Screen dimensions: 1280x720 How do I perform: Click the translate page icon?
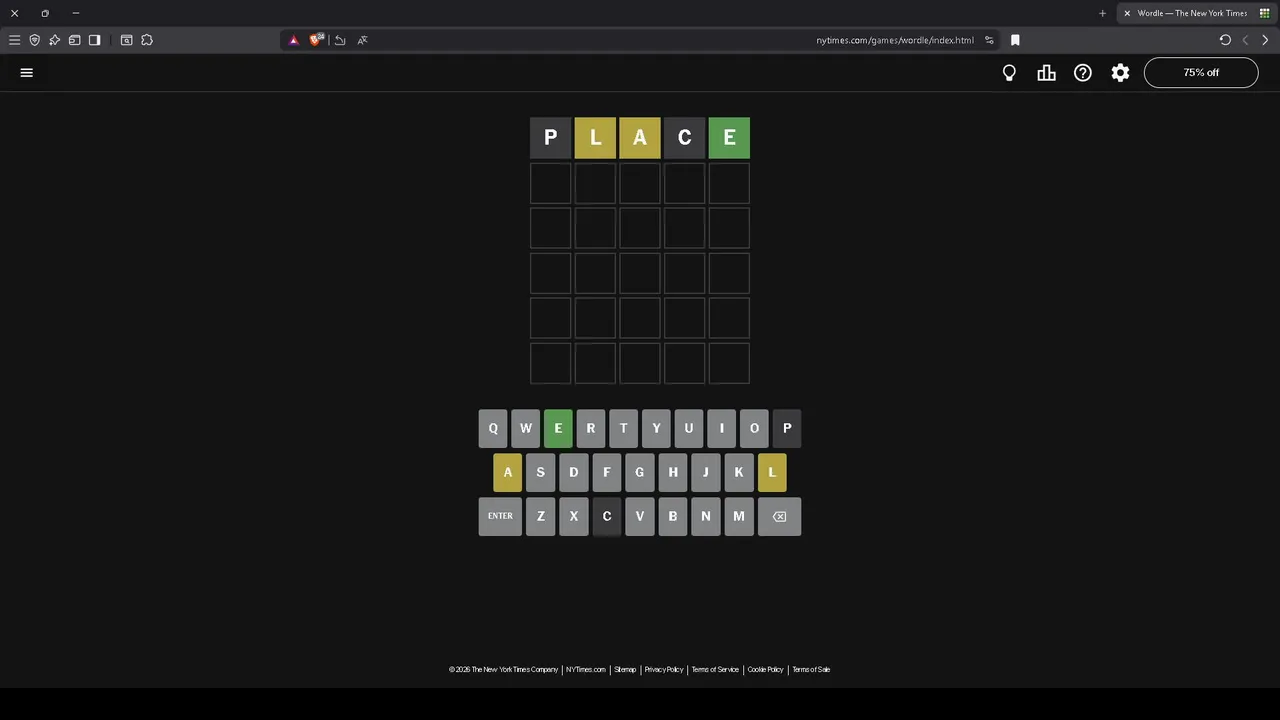click(362, 40)
